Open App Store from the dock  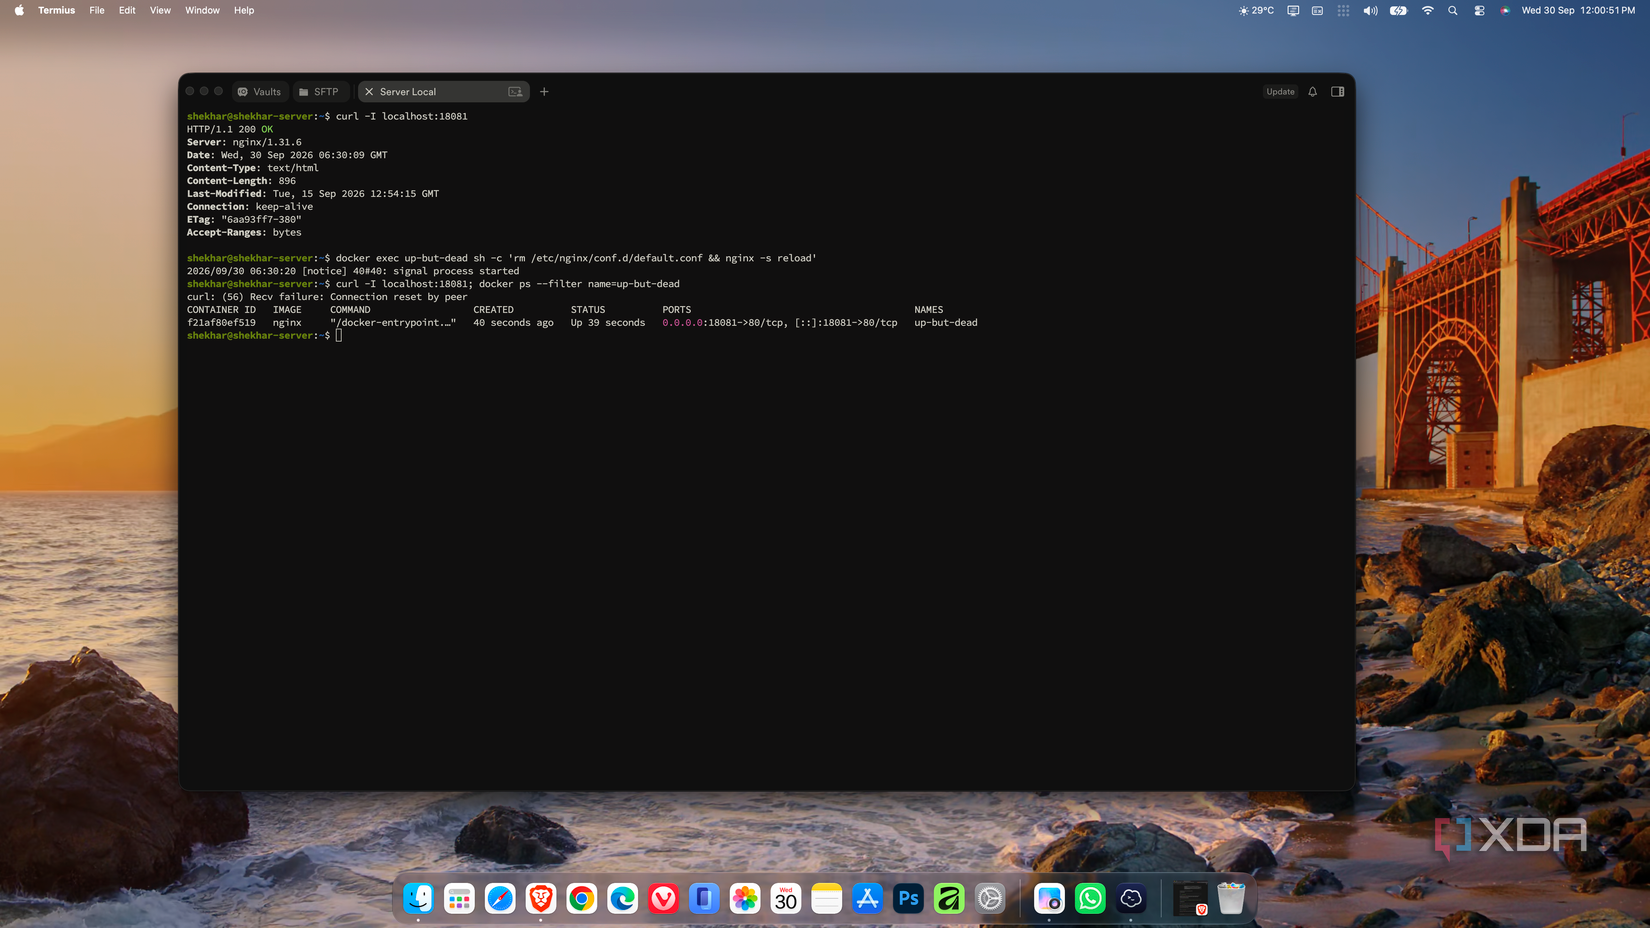[x=868, y=898]
